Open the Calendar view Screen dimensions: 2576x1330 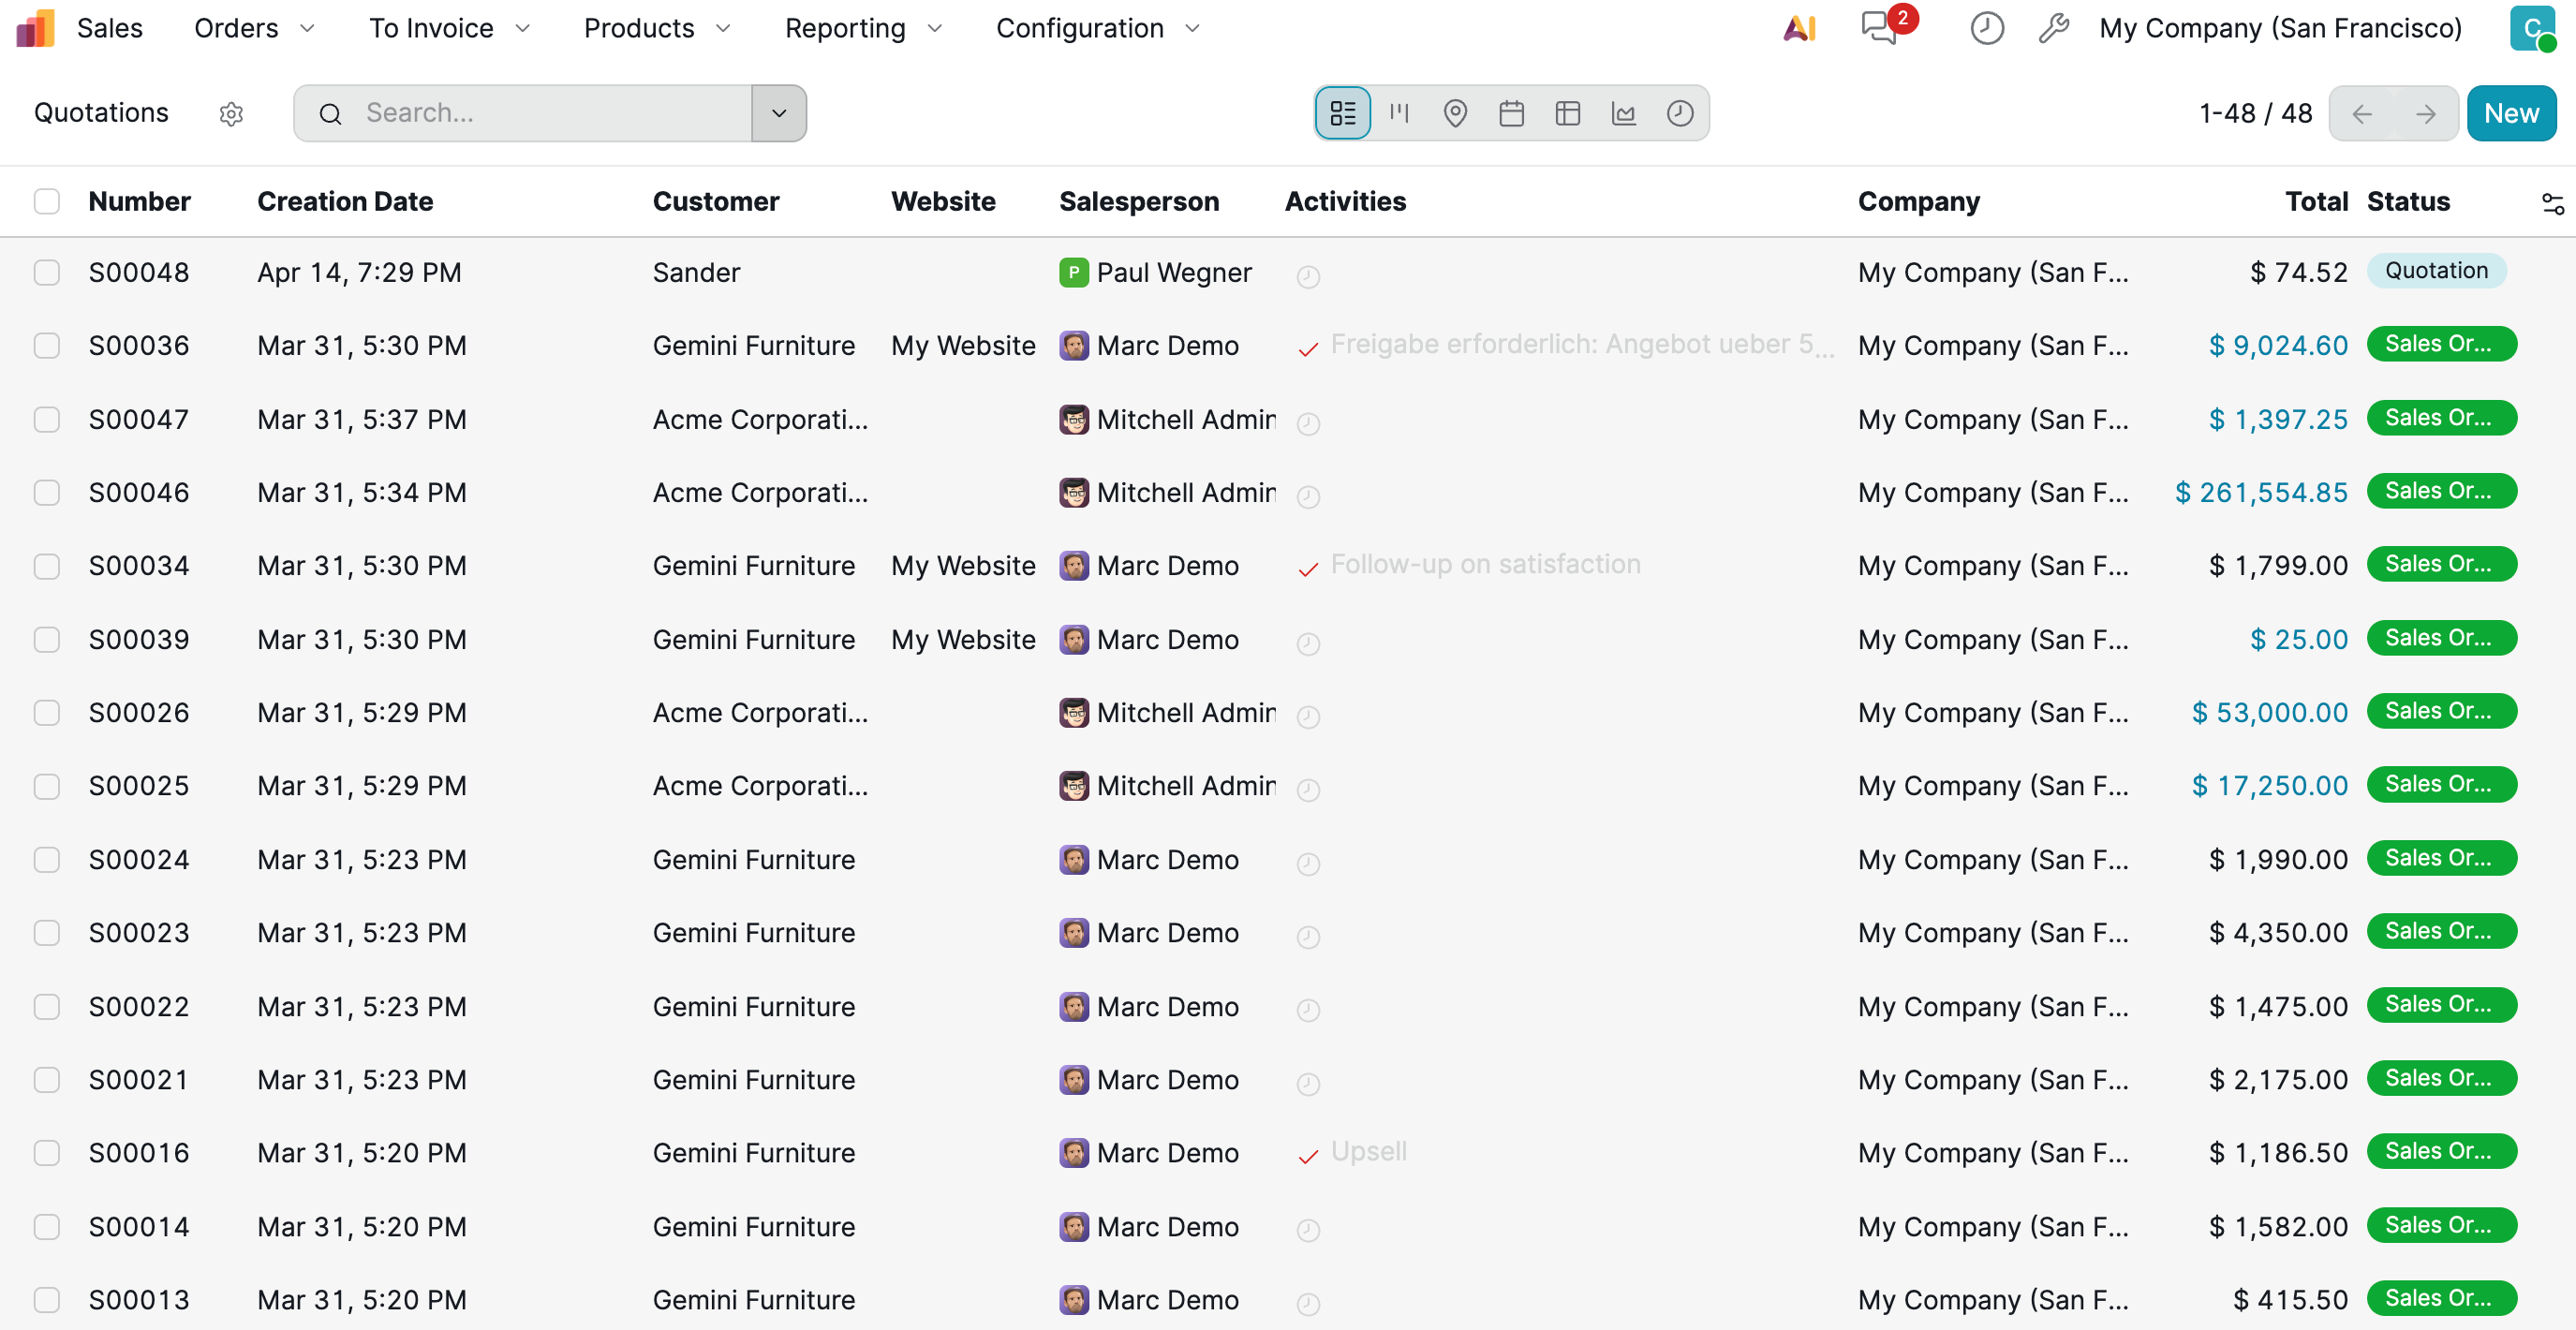tap(1511, 113)
